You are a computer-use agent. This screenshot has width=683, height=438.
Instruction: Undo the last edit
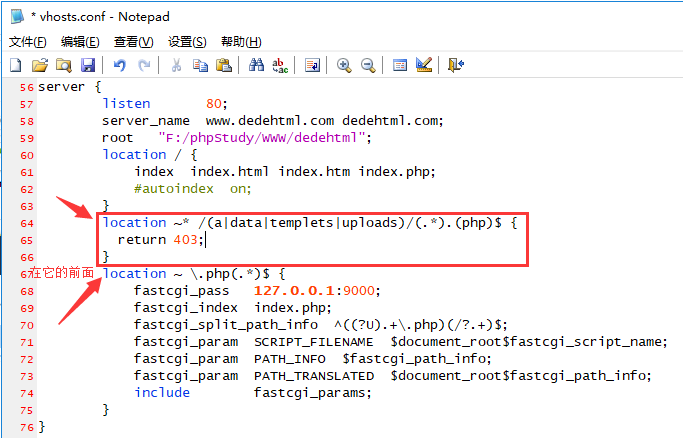[x=120, y=65]
